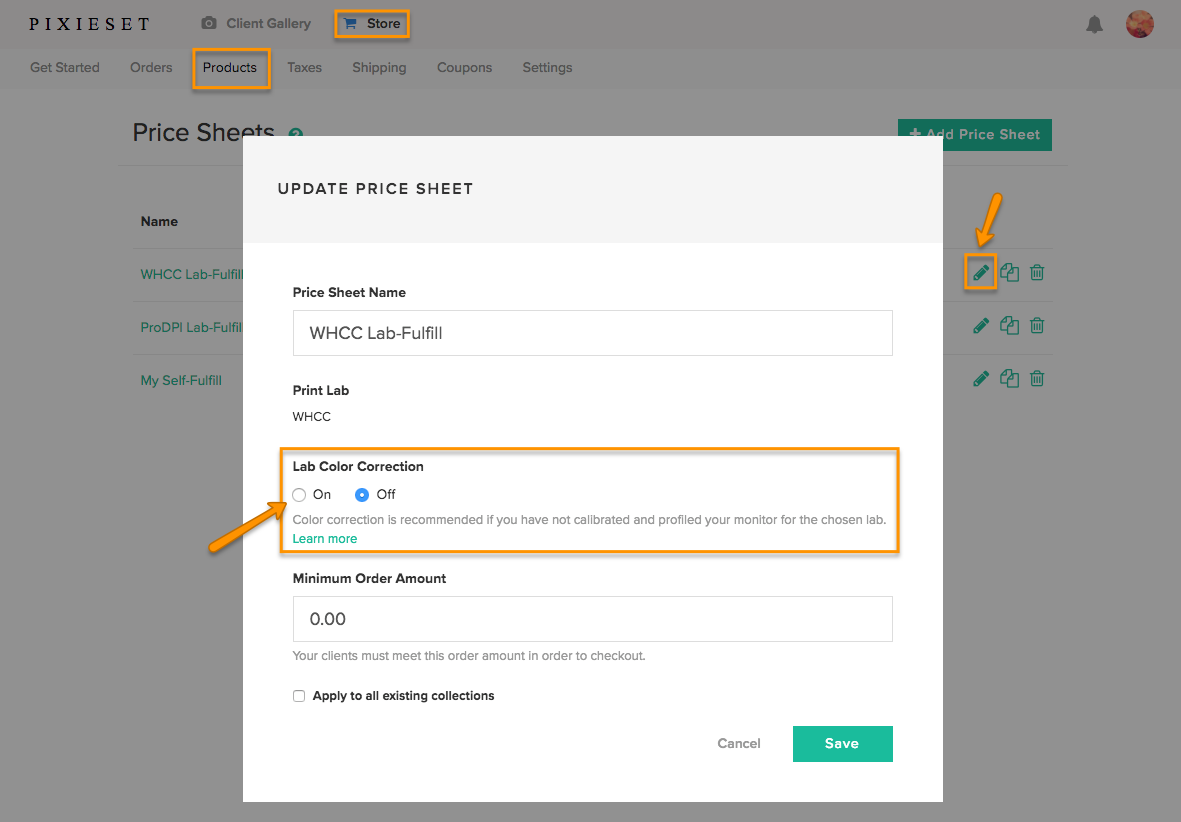
Task: Open Learn more about color correction
Action: click(325, 539)
